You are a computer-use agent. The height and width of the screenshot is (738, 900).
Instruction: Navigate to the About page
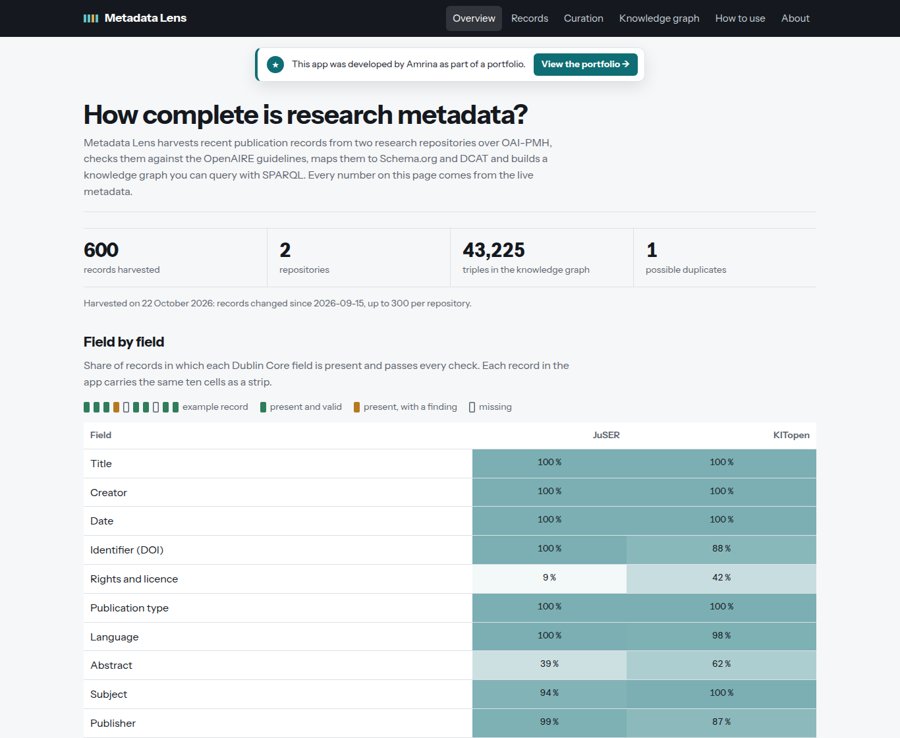[795, 18]
